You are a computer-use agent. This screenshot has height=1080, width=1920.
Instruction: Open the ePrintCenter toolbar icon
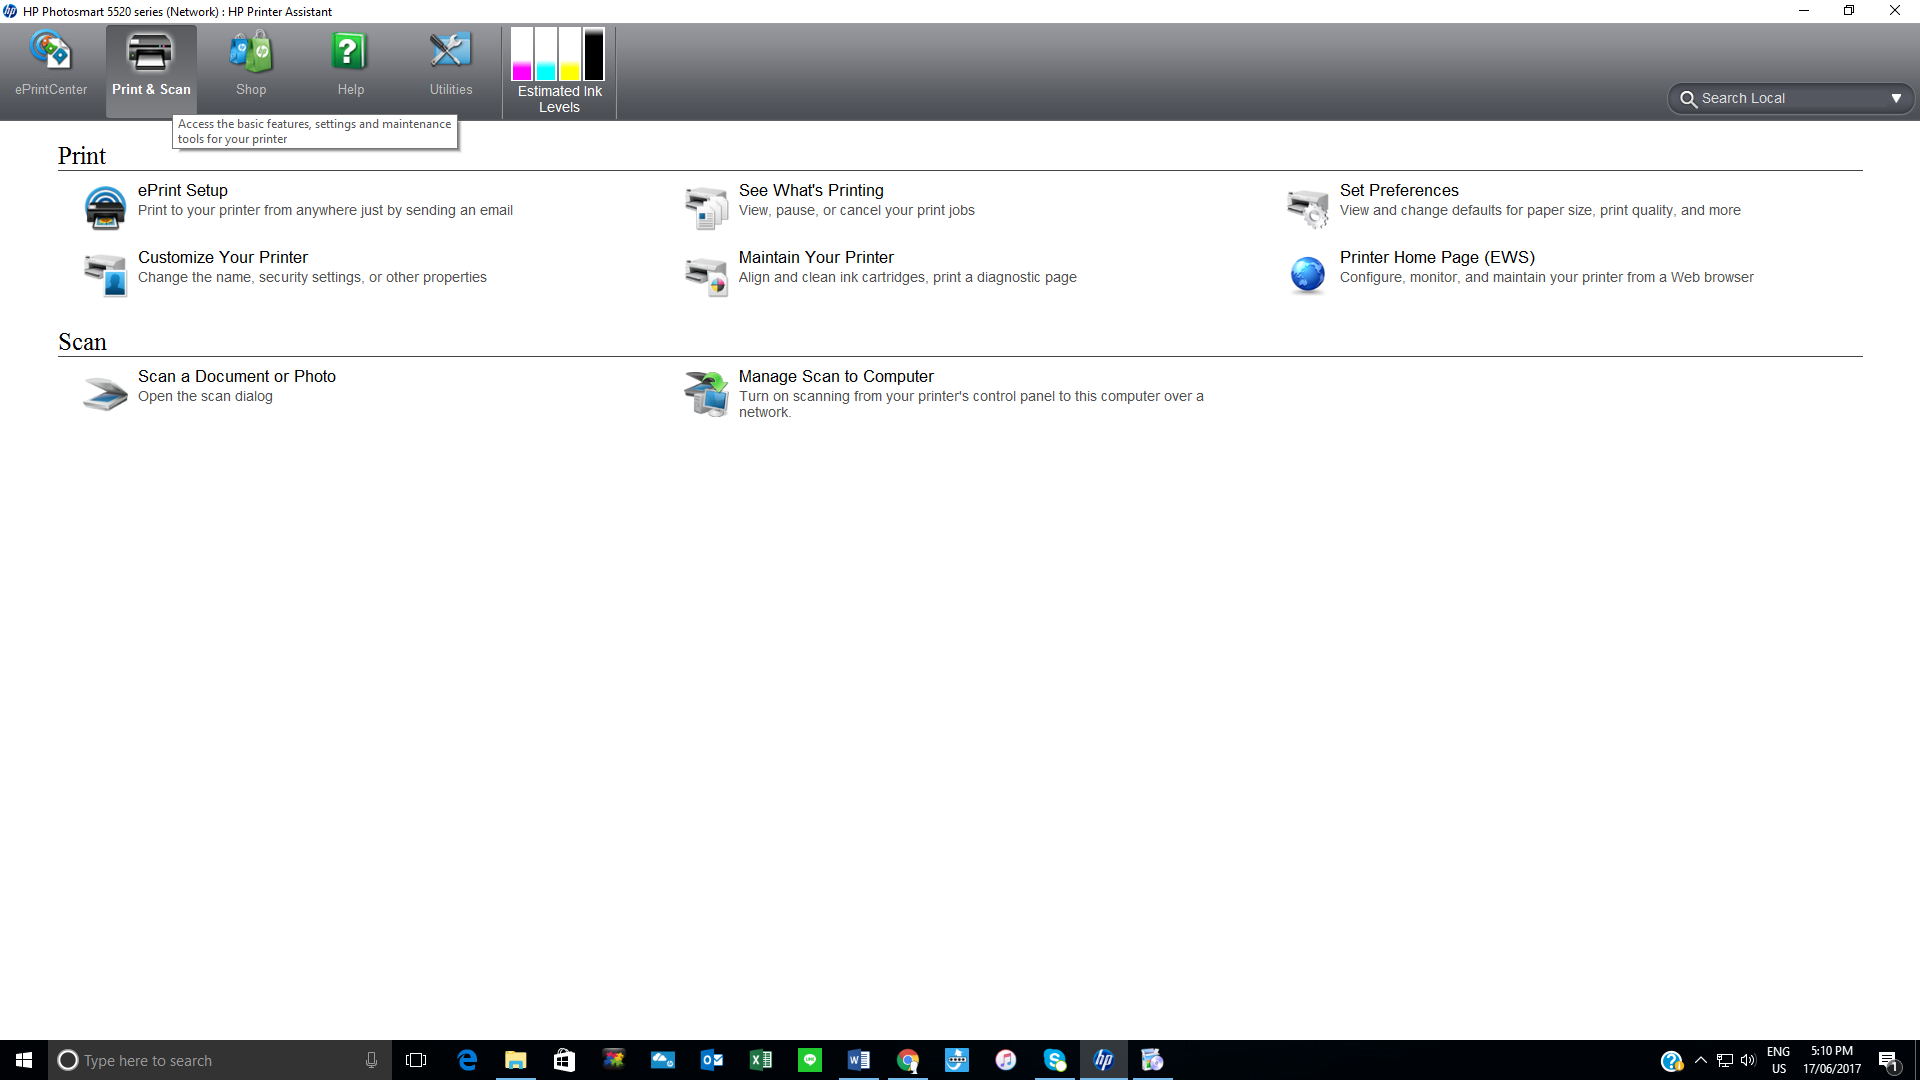click(50, 52)
